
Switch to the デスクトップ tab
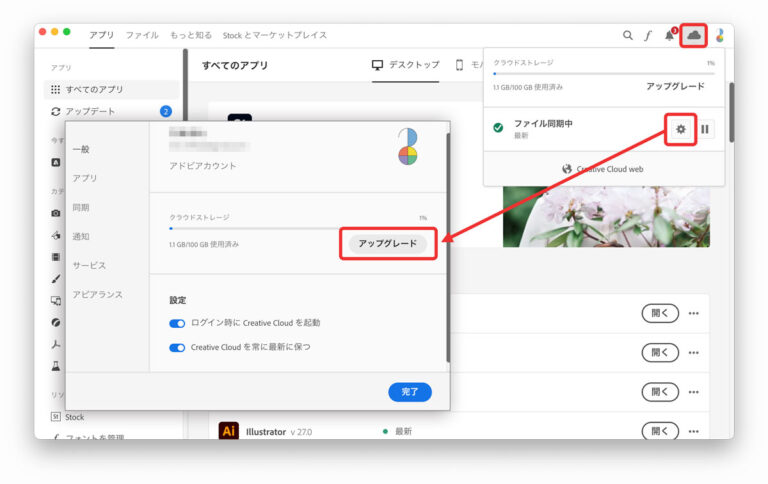coord(405,65)
